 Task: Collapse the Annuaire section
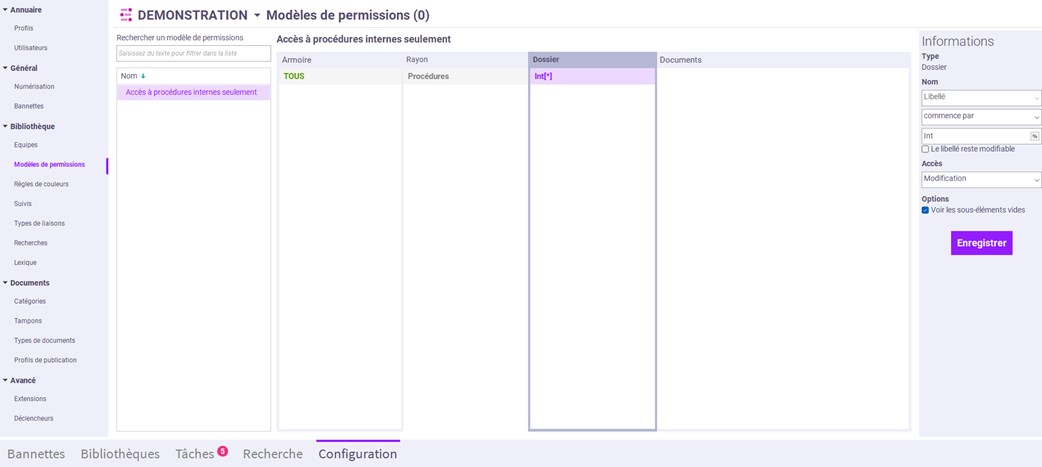(x=5, y=10)
